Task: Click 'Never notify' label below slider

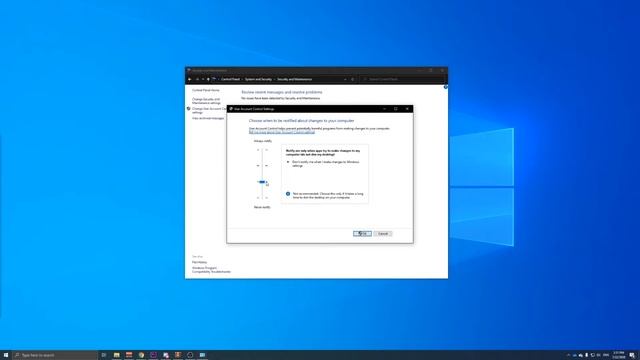Action: 262,207
